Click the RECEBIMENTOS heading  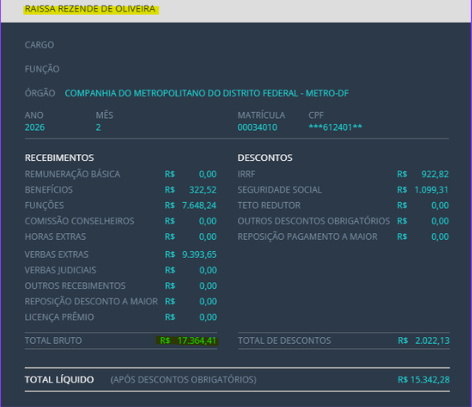(59, 158)
